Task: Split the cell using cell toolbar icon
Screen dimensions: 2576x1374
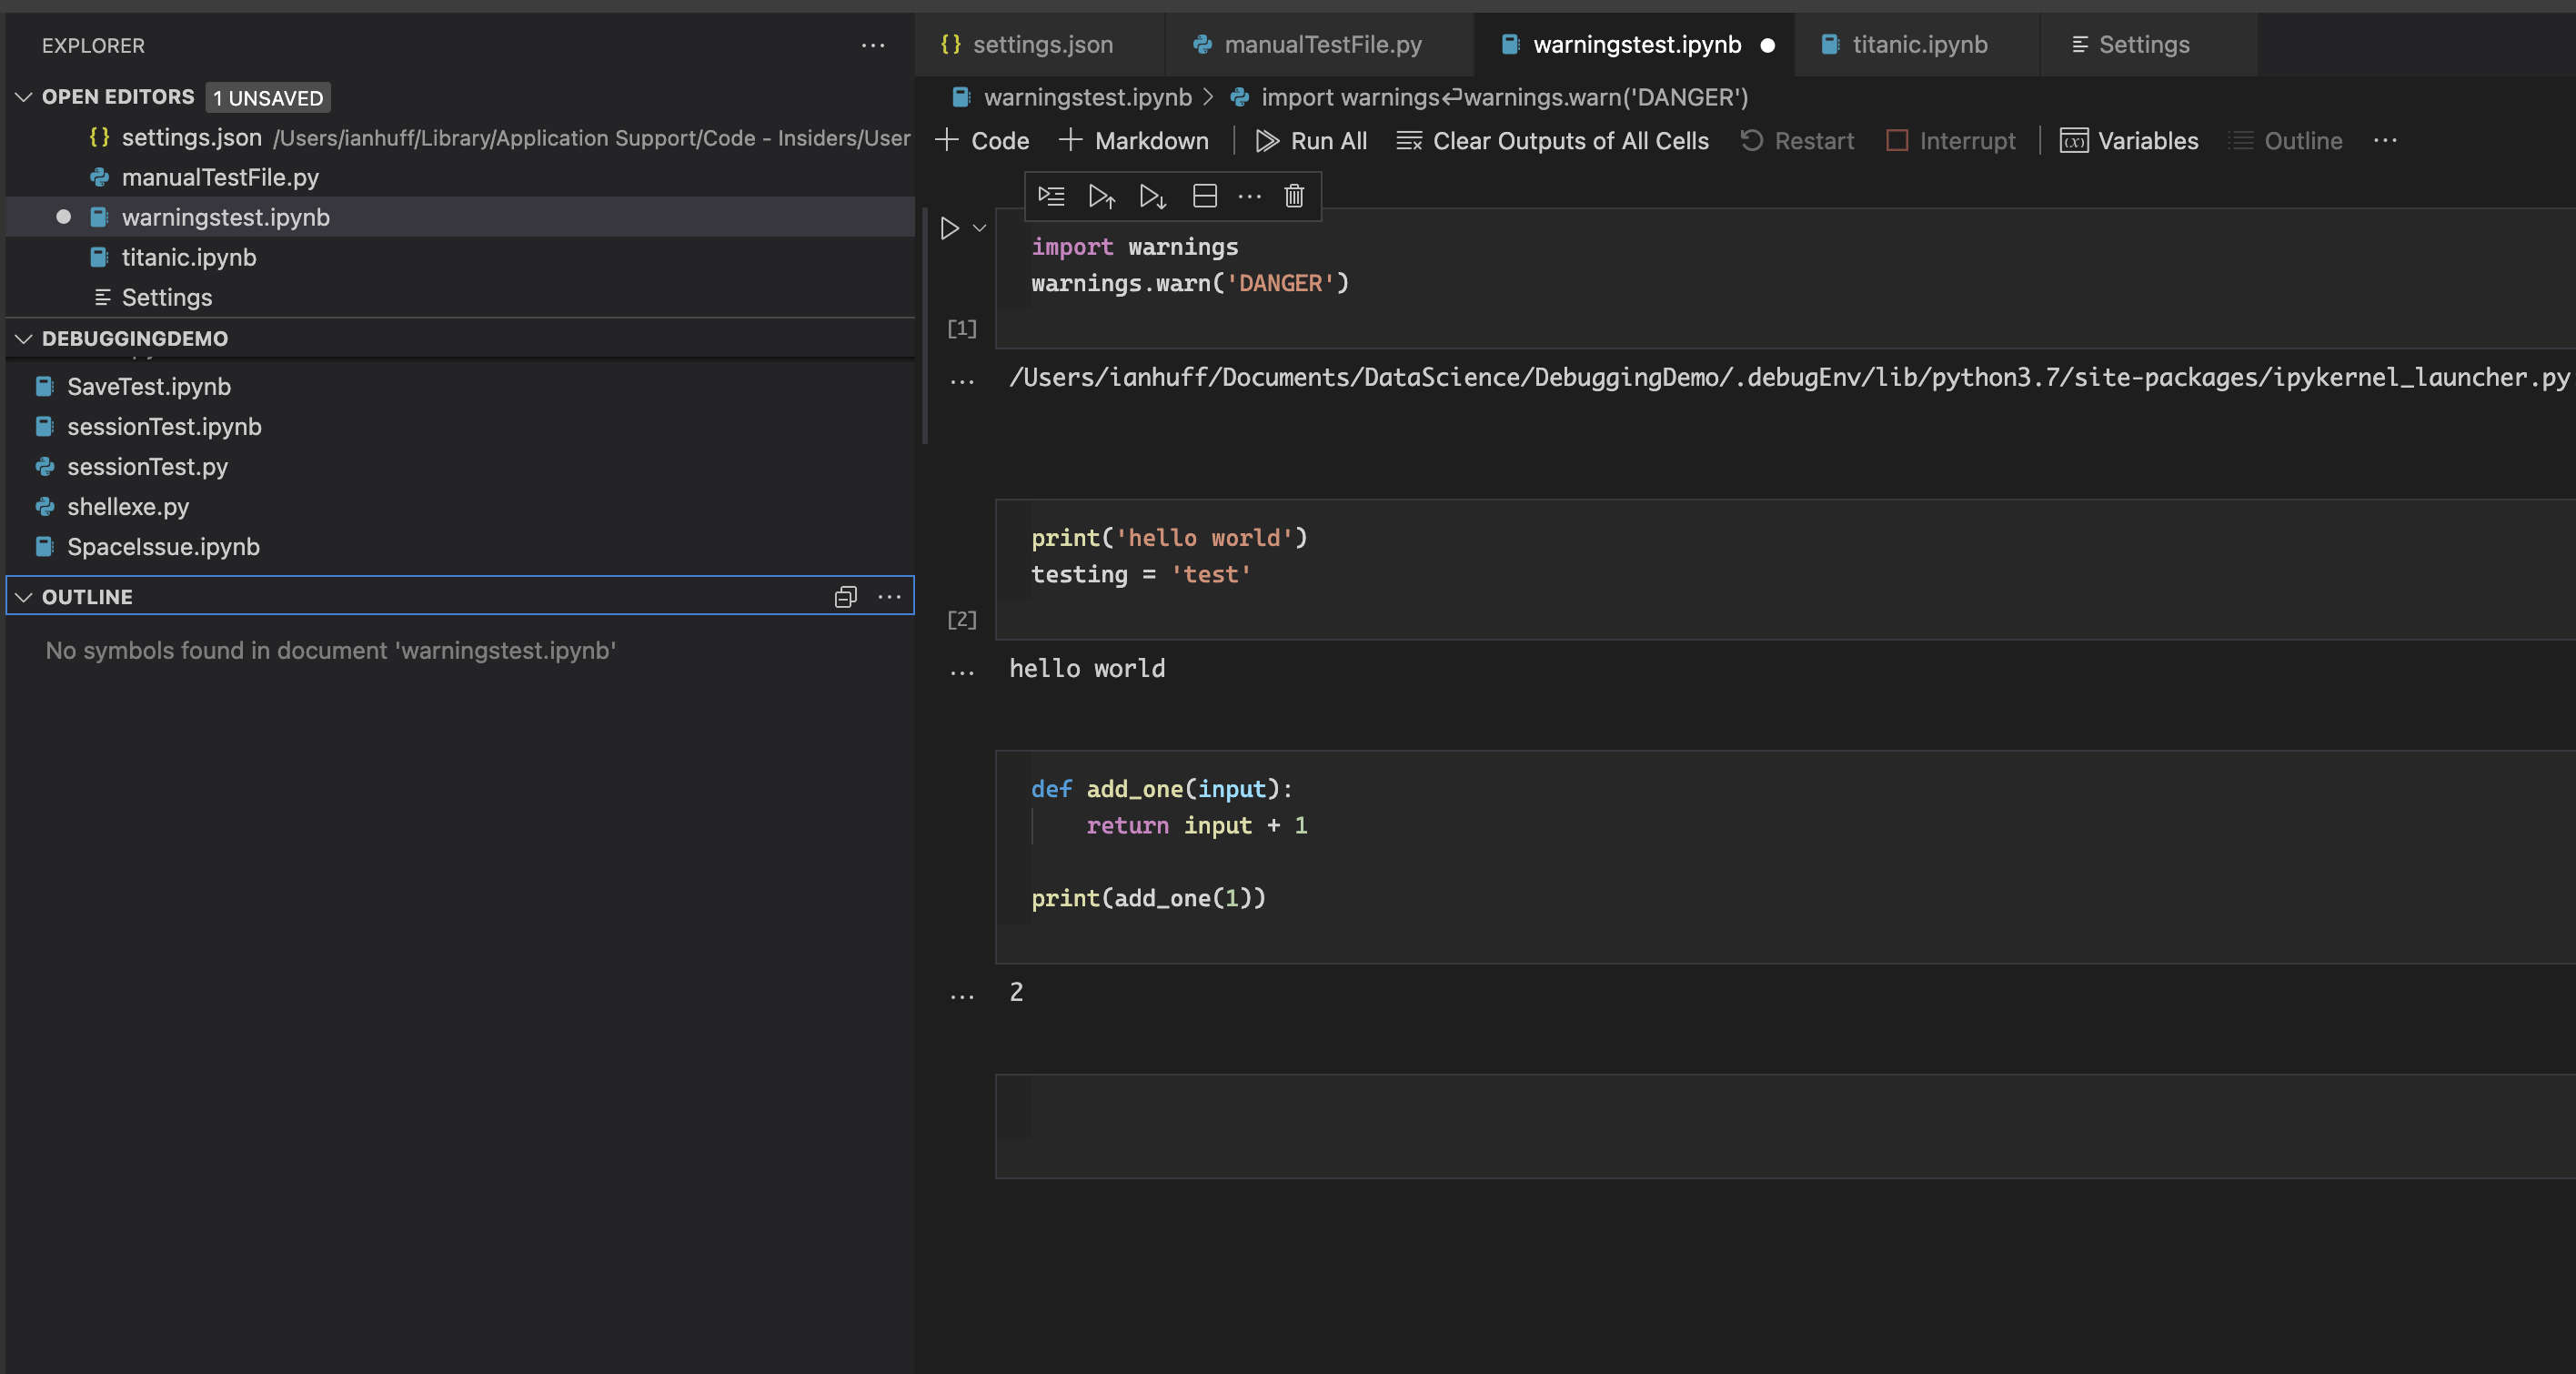Action: [x=1205, y=196]
